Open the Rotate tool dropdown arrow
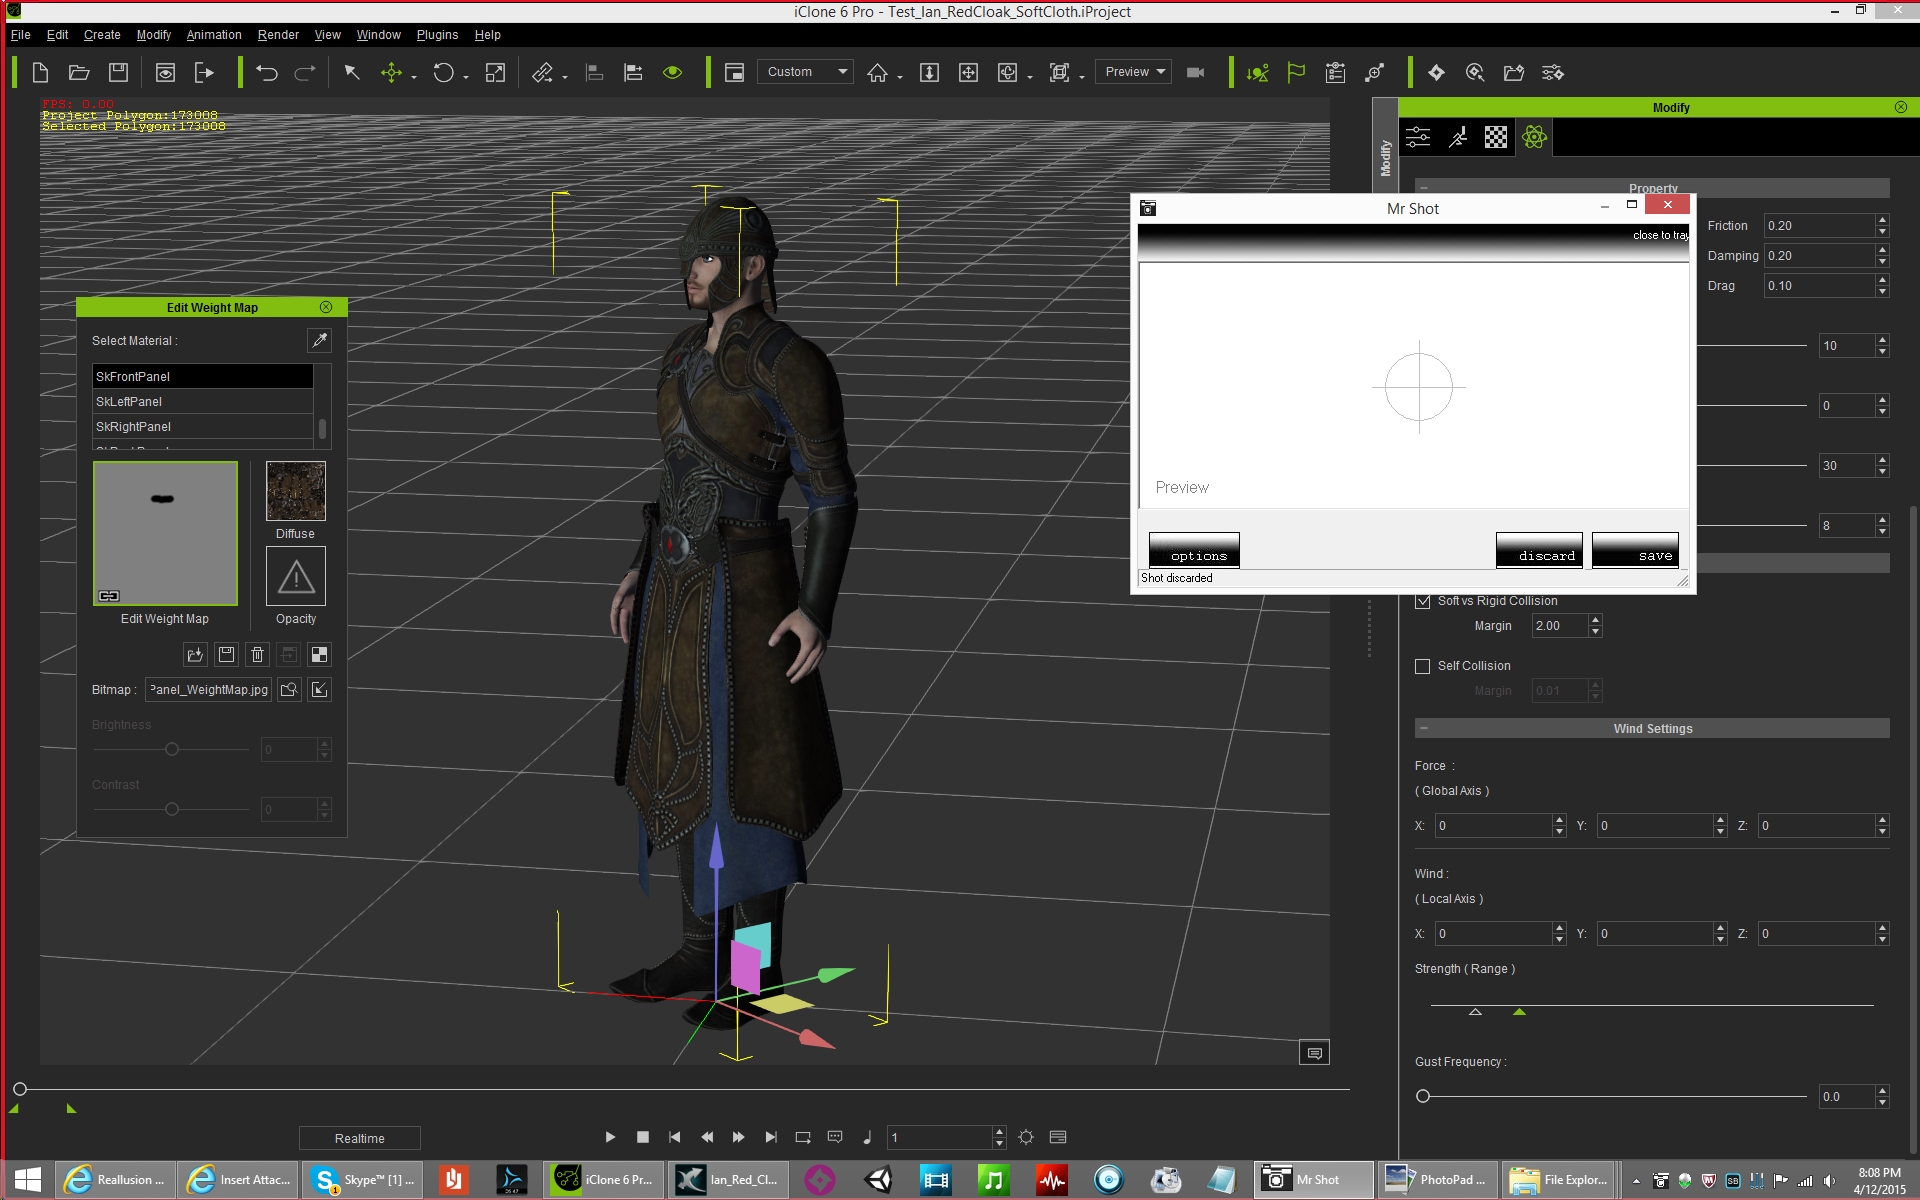The height and width of the screenshot is (1200, 1920). [466, 77]
